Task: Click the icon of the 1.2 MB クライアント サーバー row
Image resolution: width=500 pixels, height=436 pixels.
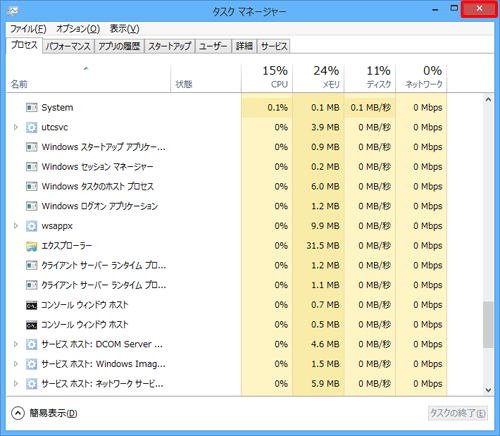Action: coord(31,265)
